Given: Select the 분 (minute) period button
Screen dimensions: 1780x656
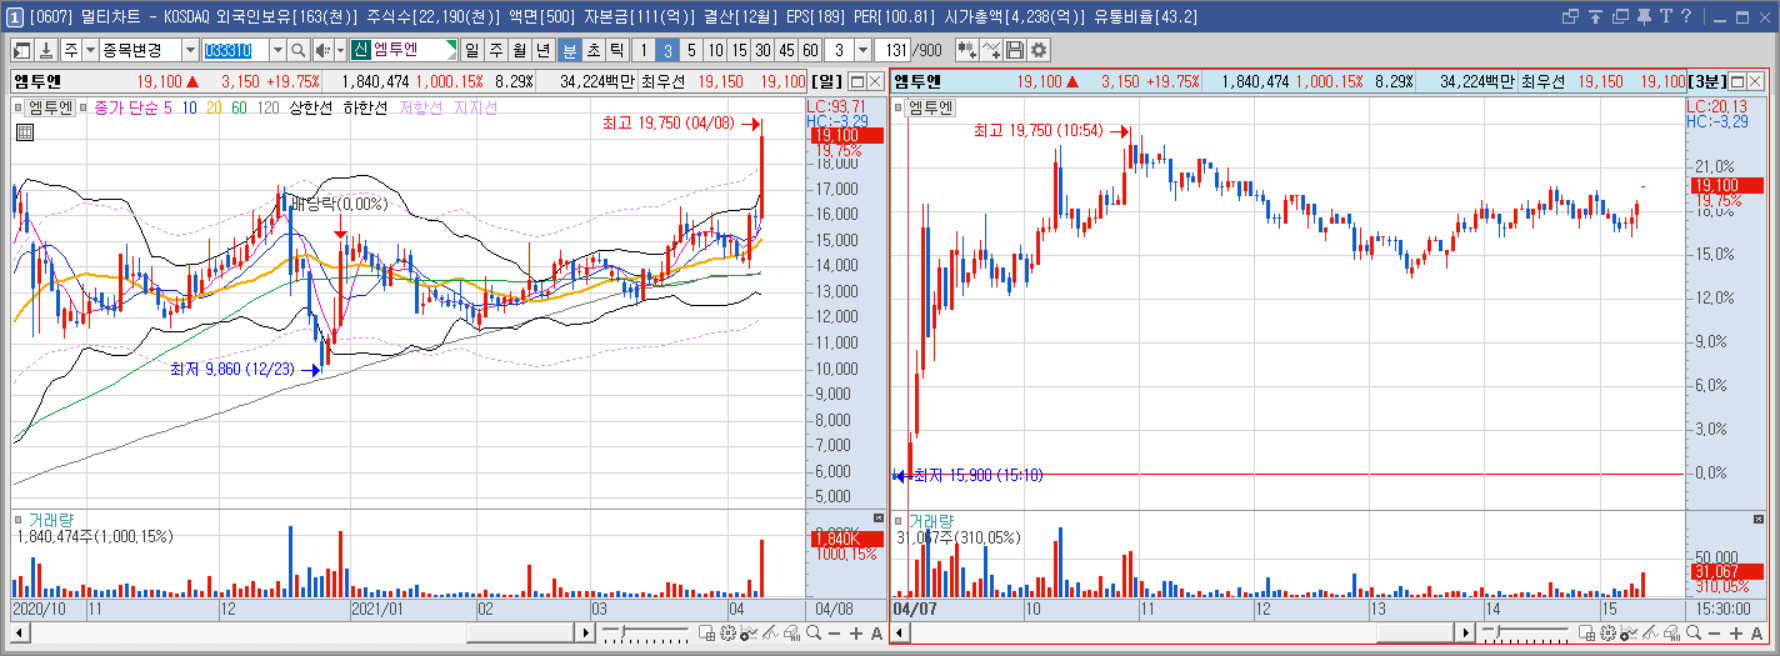Looking at the screenshot, I should click(x=570, y=50).
